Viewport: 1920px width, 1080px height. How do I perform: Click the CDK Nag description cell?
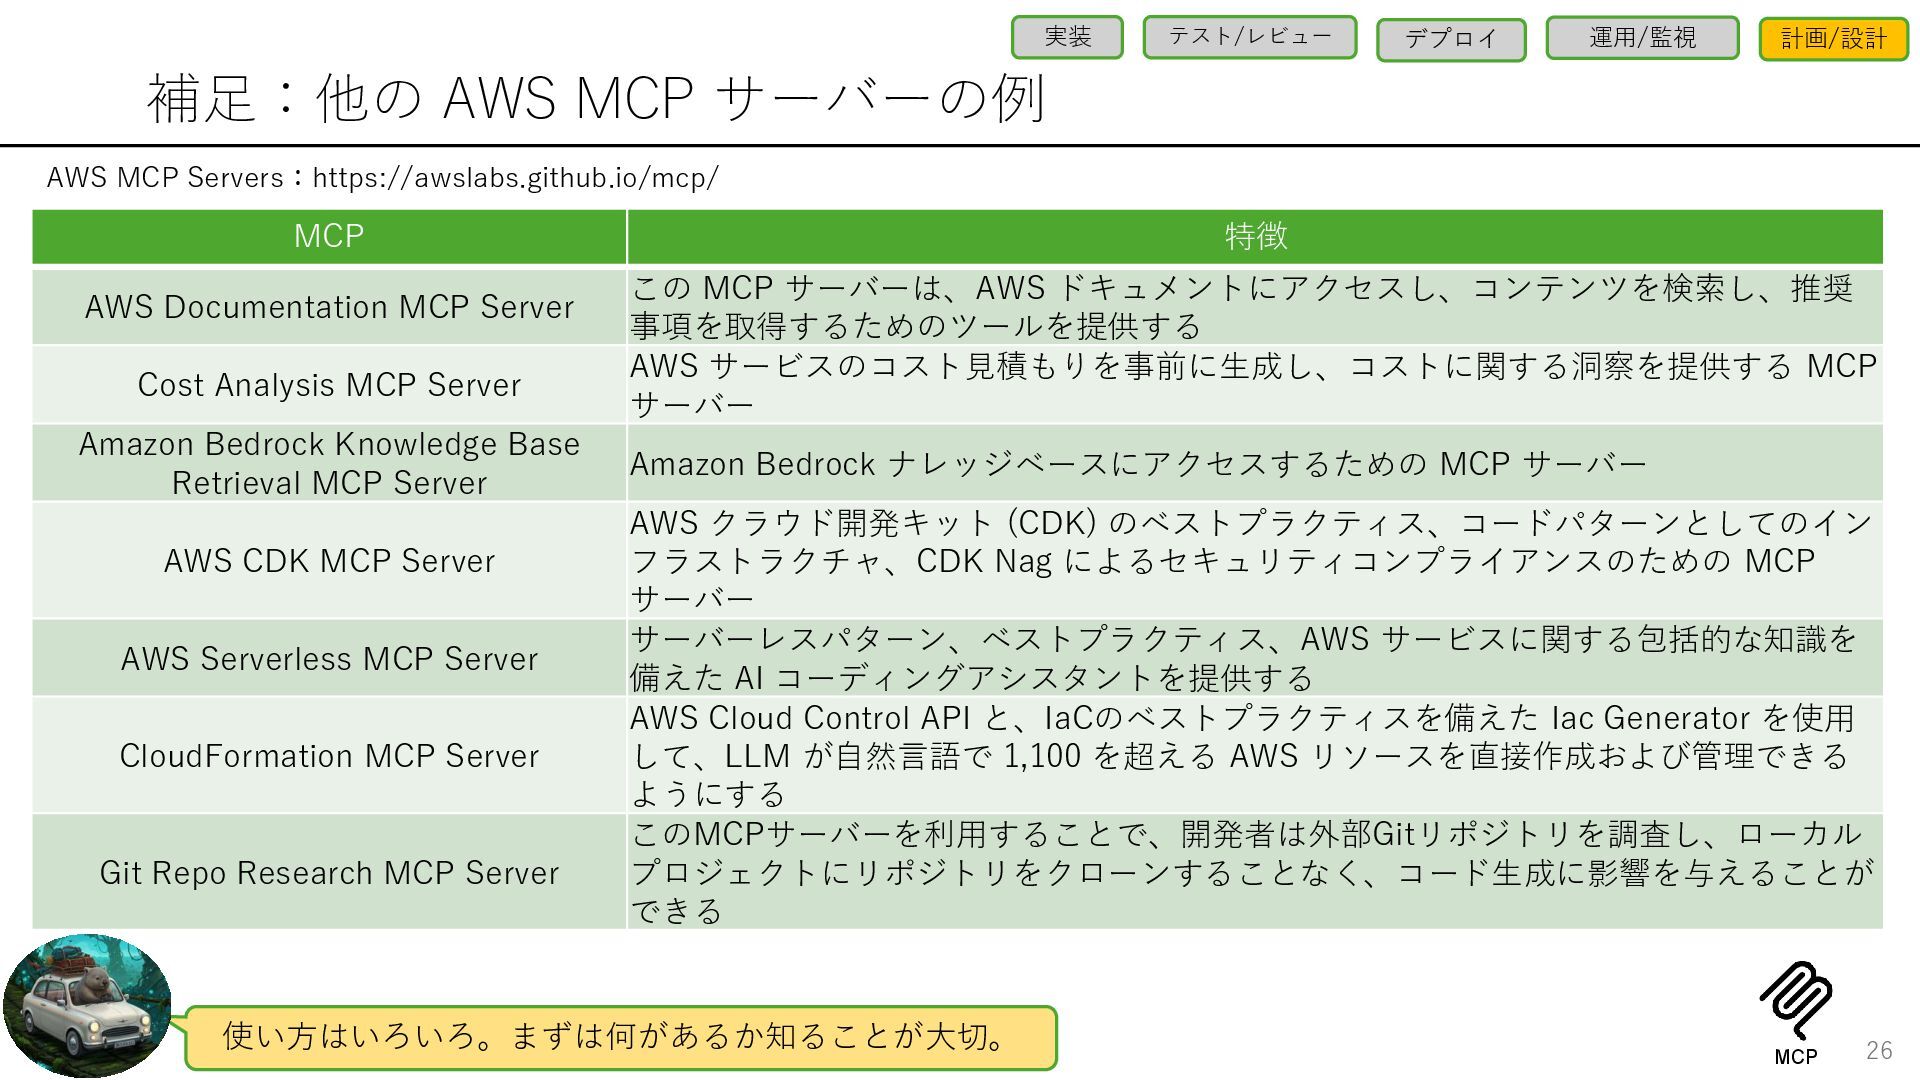(x=1255, y=560)
